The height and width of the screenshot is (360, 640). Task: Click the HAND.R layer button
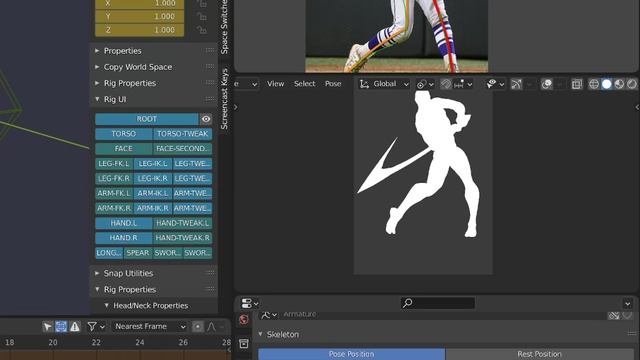coord(124,238)
